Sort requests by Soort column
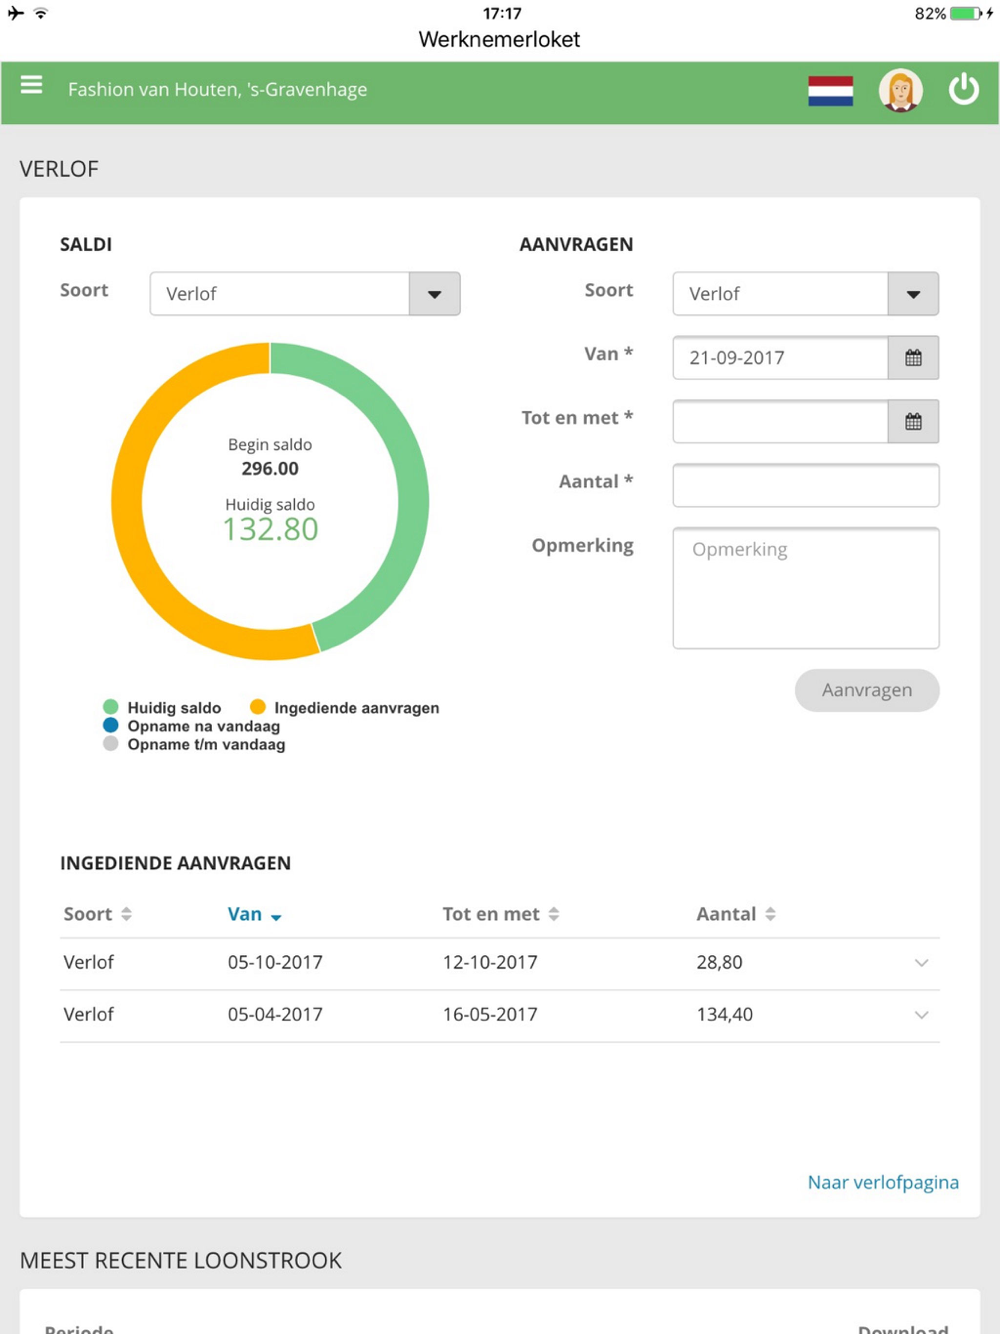 (97, 914)
